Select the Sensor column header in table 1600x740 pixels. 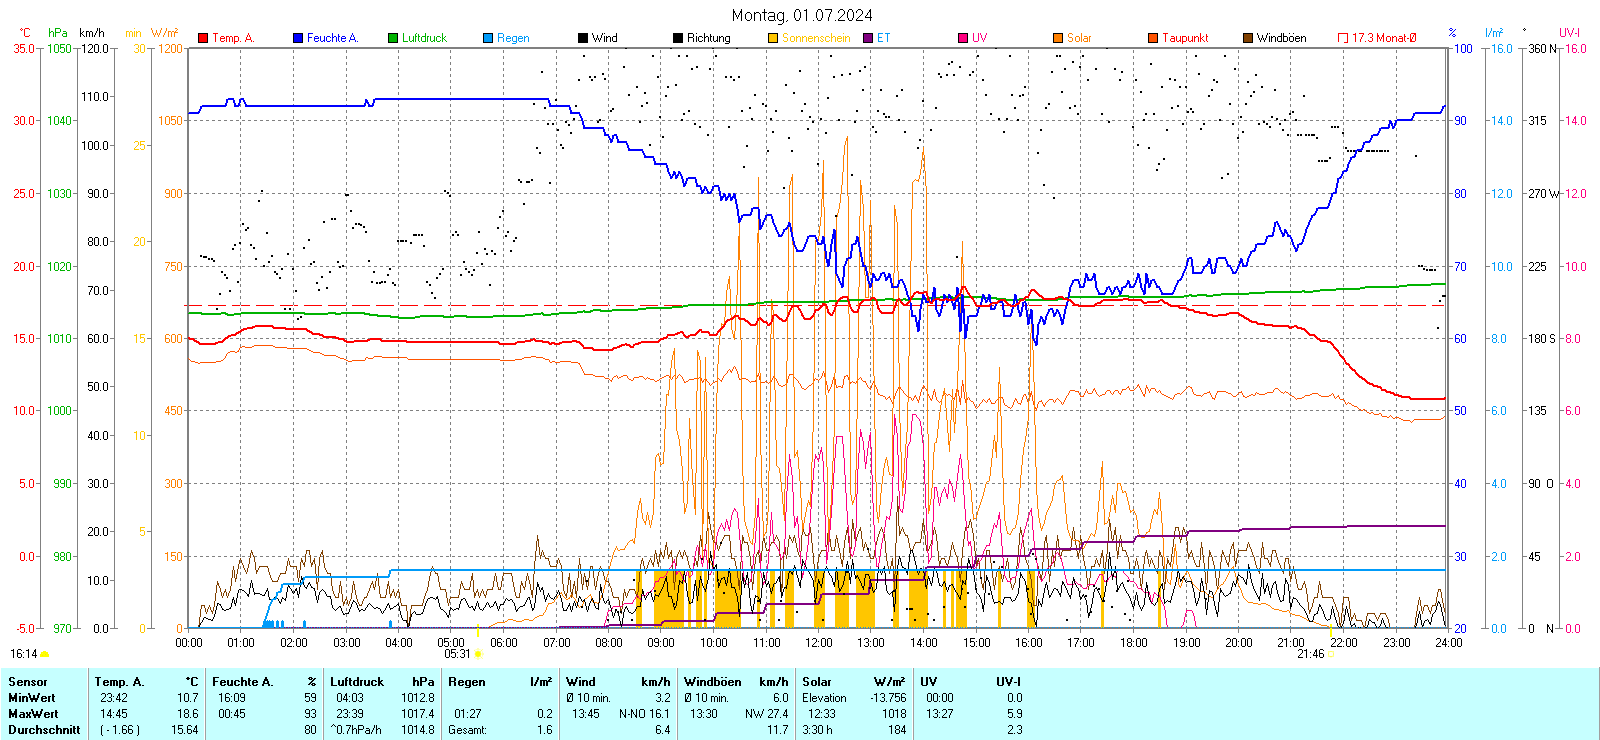click(x=28, y=682)
